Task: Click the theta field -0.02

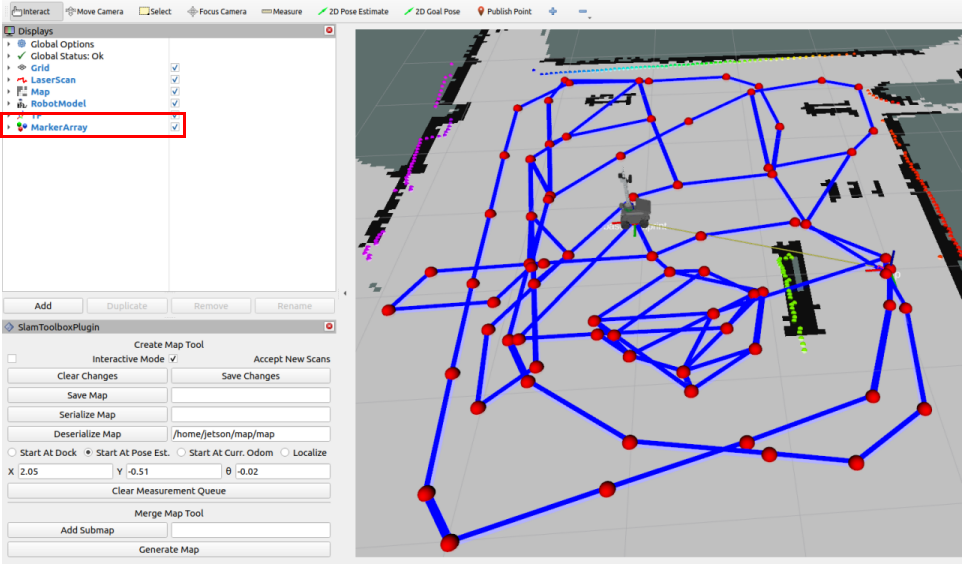Action: (283, 471)
